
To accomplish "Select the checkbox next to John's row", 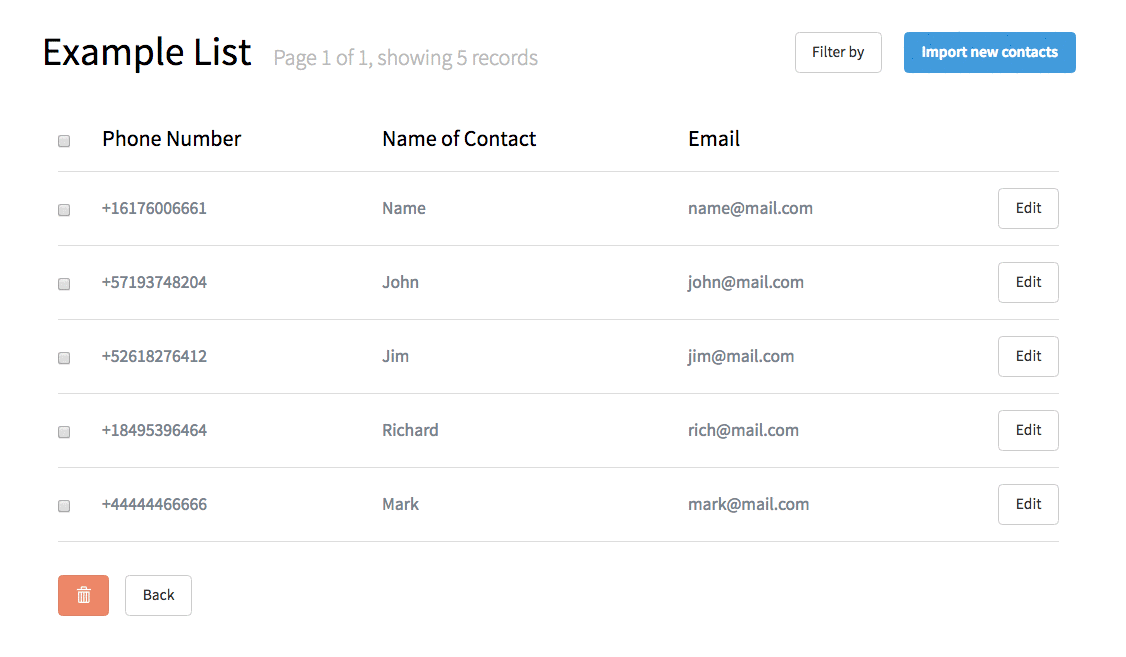I will [64, 284].
